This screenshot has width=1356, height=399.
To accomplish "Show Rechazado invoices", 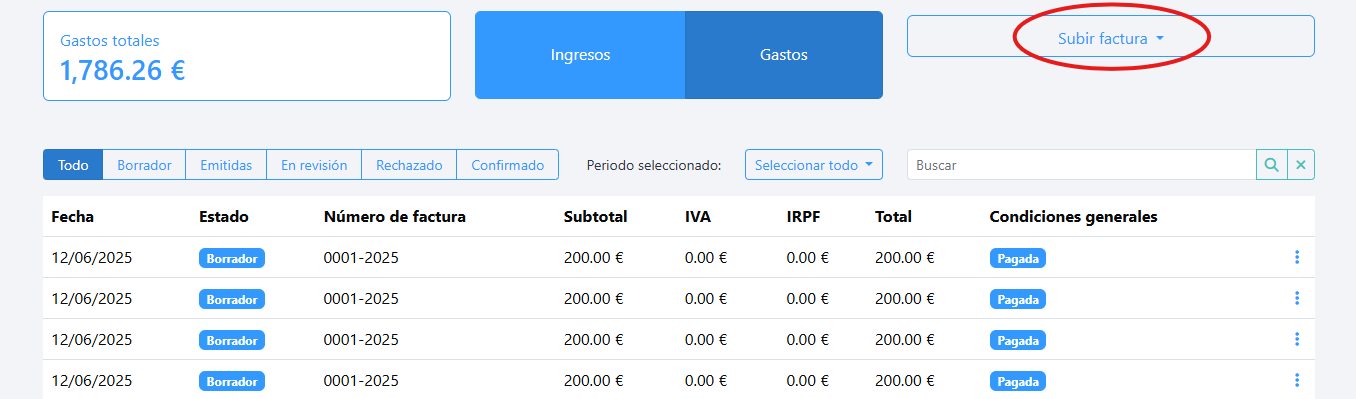I will tap(409, 165).
